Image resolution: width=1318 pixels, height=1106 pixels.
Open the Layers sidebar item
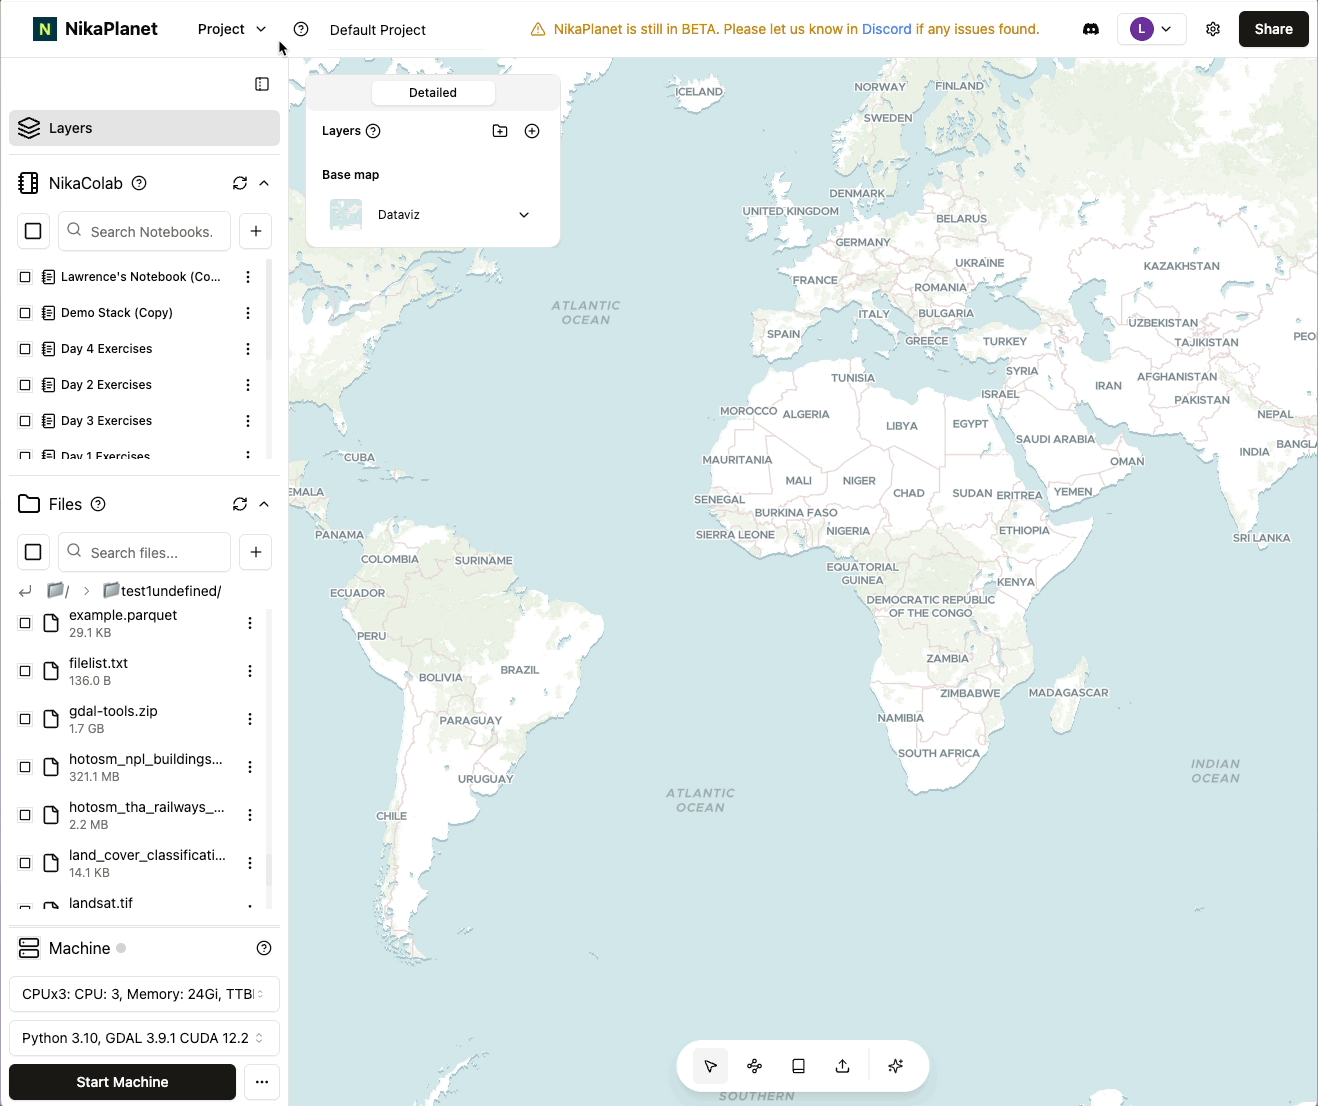tap(144, 128)
